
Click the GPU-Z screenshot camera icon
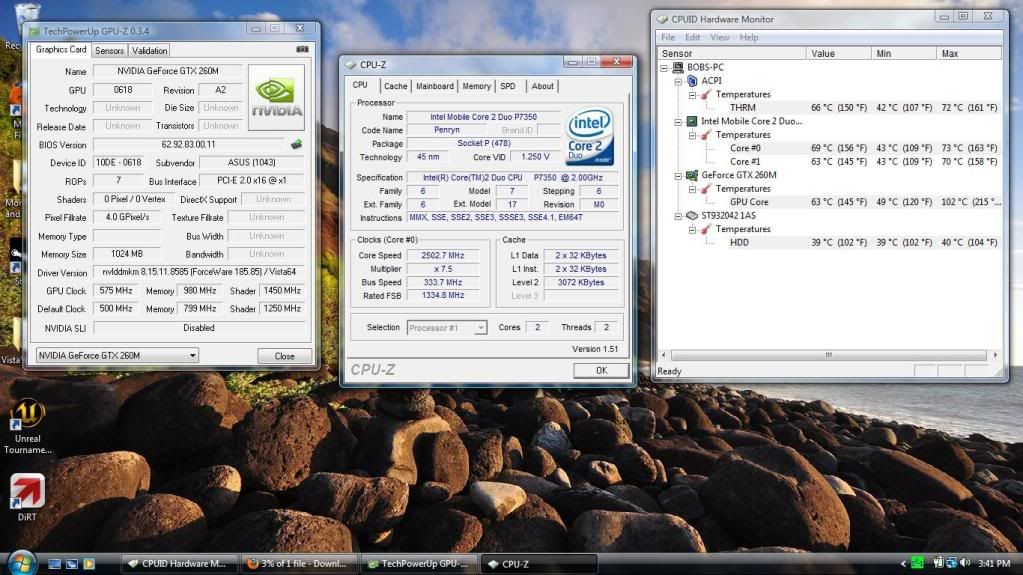[302, 49]
